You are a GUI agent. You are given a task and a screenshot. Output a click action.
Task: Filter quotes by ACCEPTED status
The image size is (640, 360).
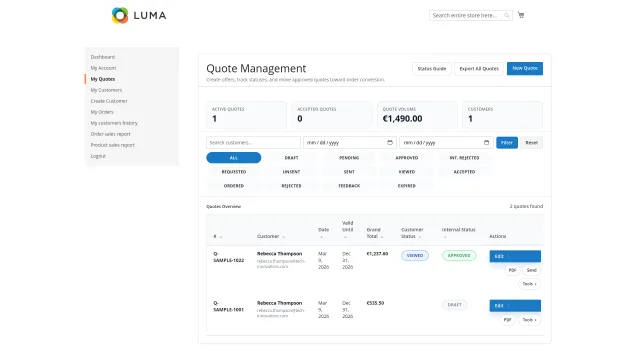(464, 172)
